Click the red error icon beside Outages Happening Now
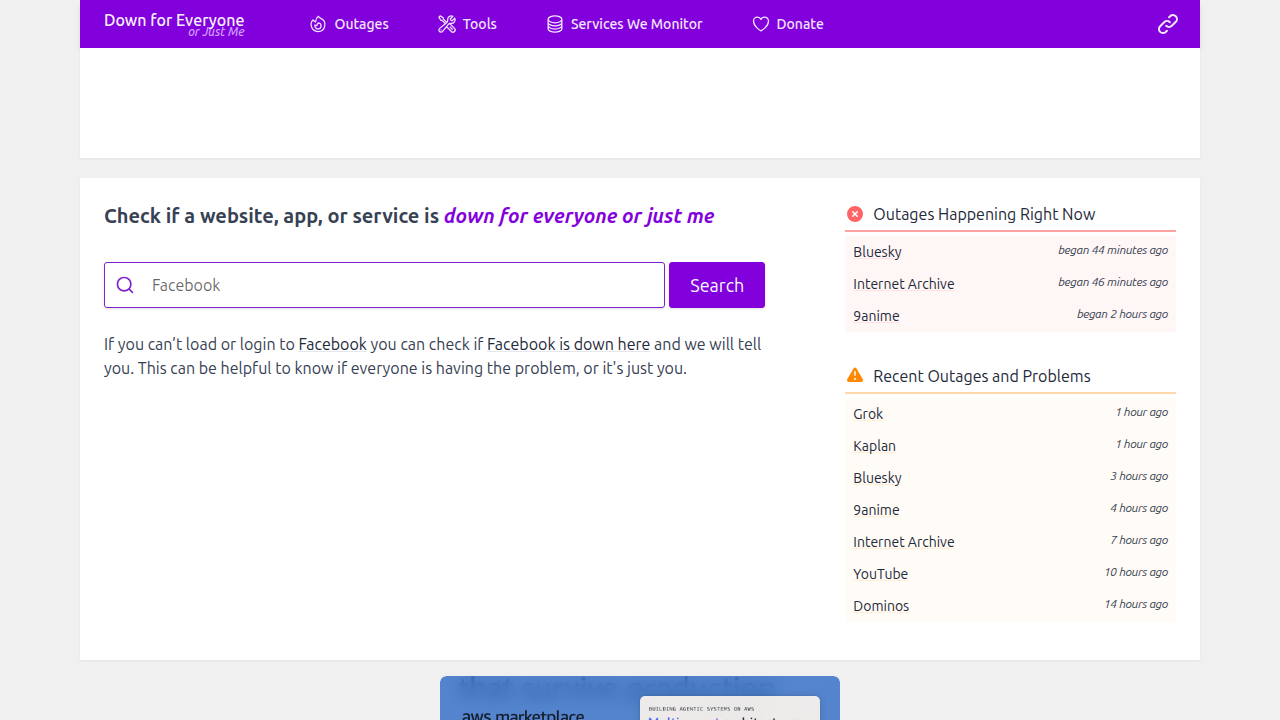Screen dimensions: 1280x720 tap(855, 213)
